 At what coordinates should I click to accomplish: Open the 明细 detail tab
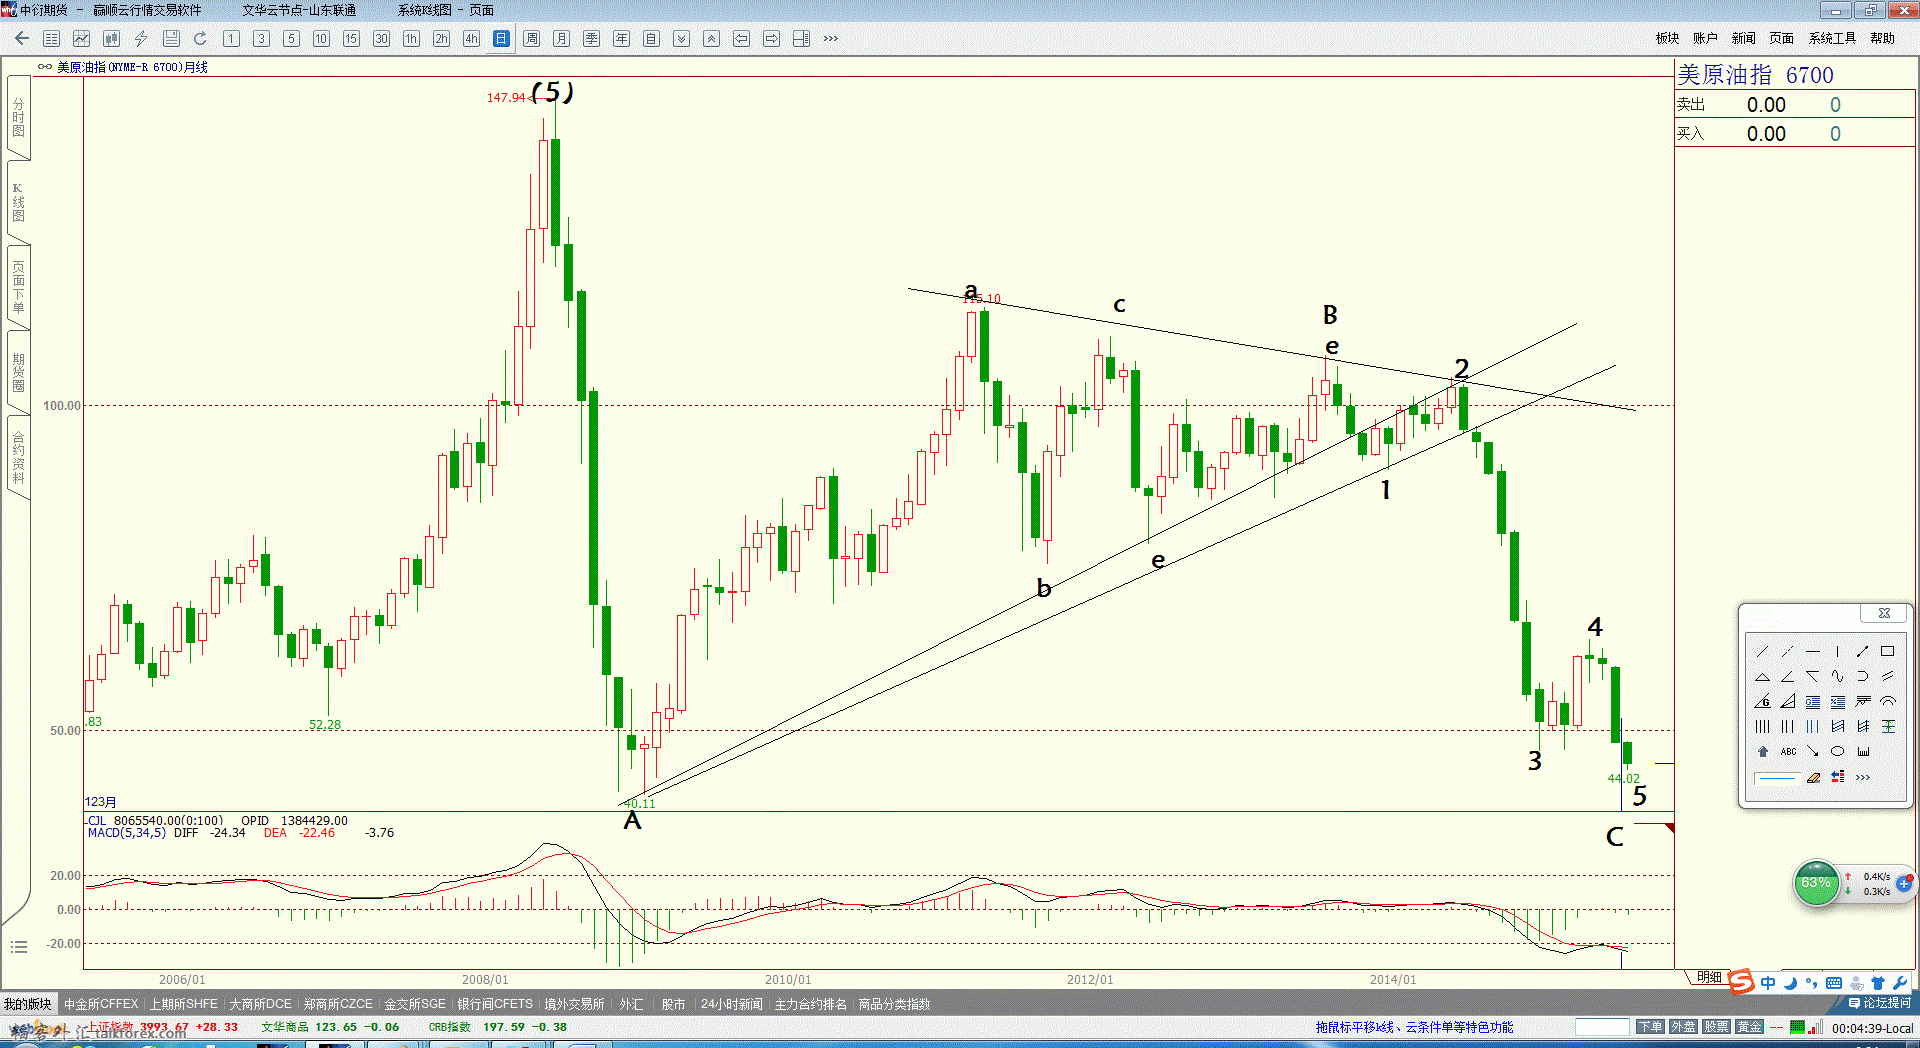(1709, 977)
